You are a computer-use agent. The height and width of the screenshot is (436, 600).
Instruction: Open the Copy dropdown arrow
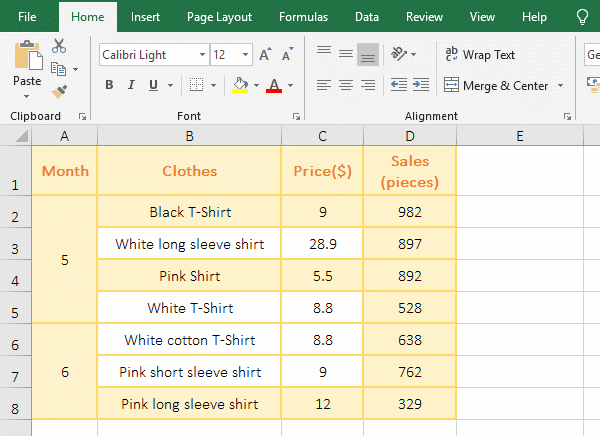75,70
